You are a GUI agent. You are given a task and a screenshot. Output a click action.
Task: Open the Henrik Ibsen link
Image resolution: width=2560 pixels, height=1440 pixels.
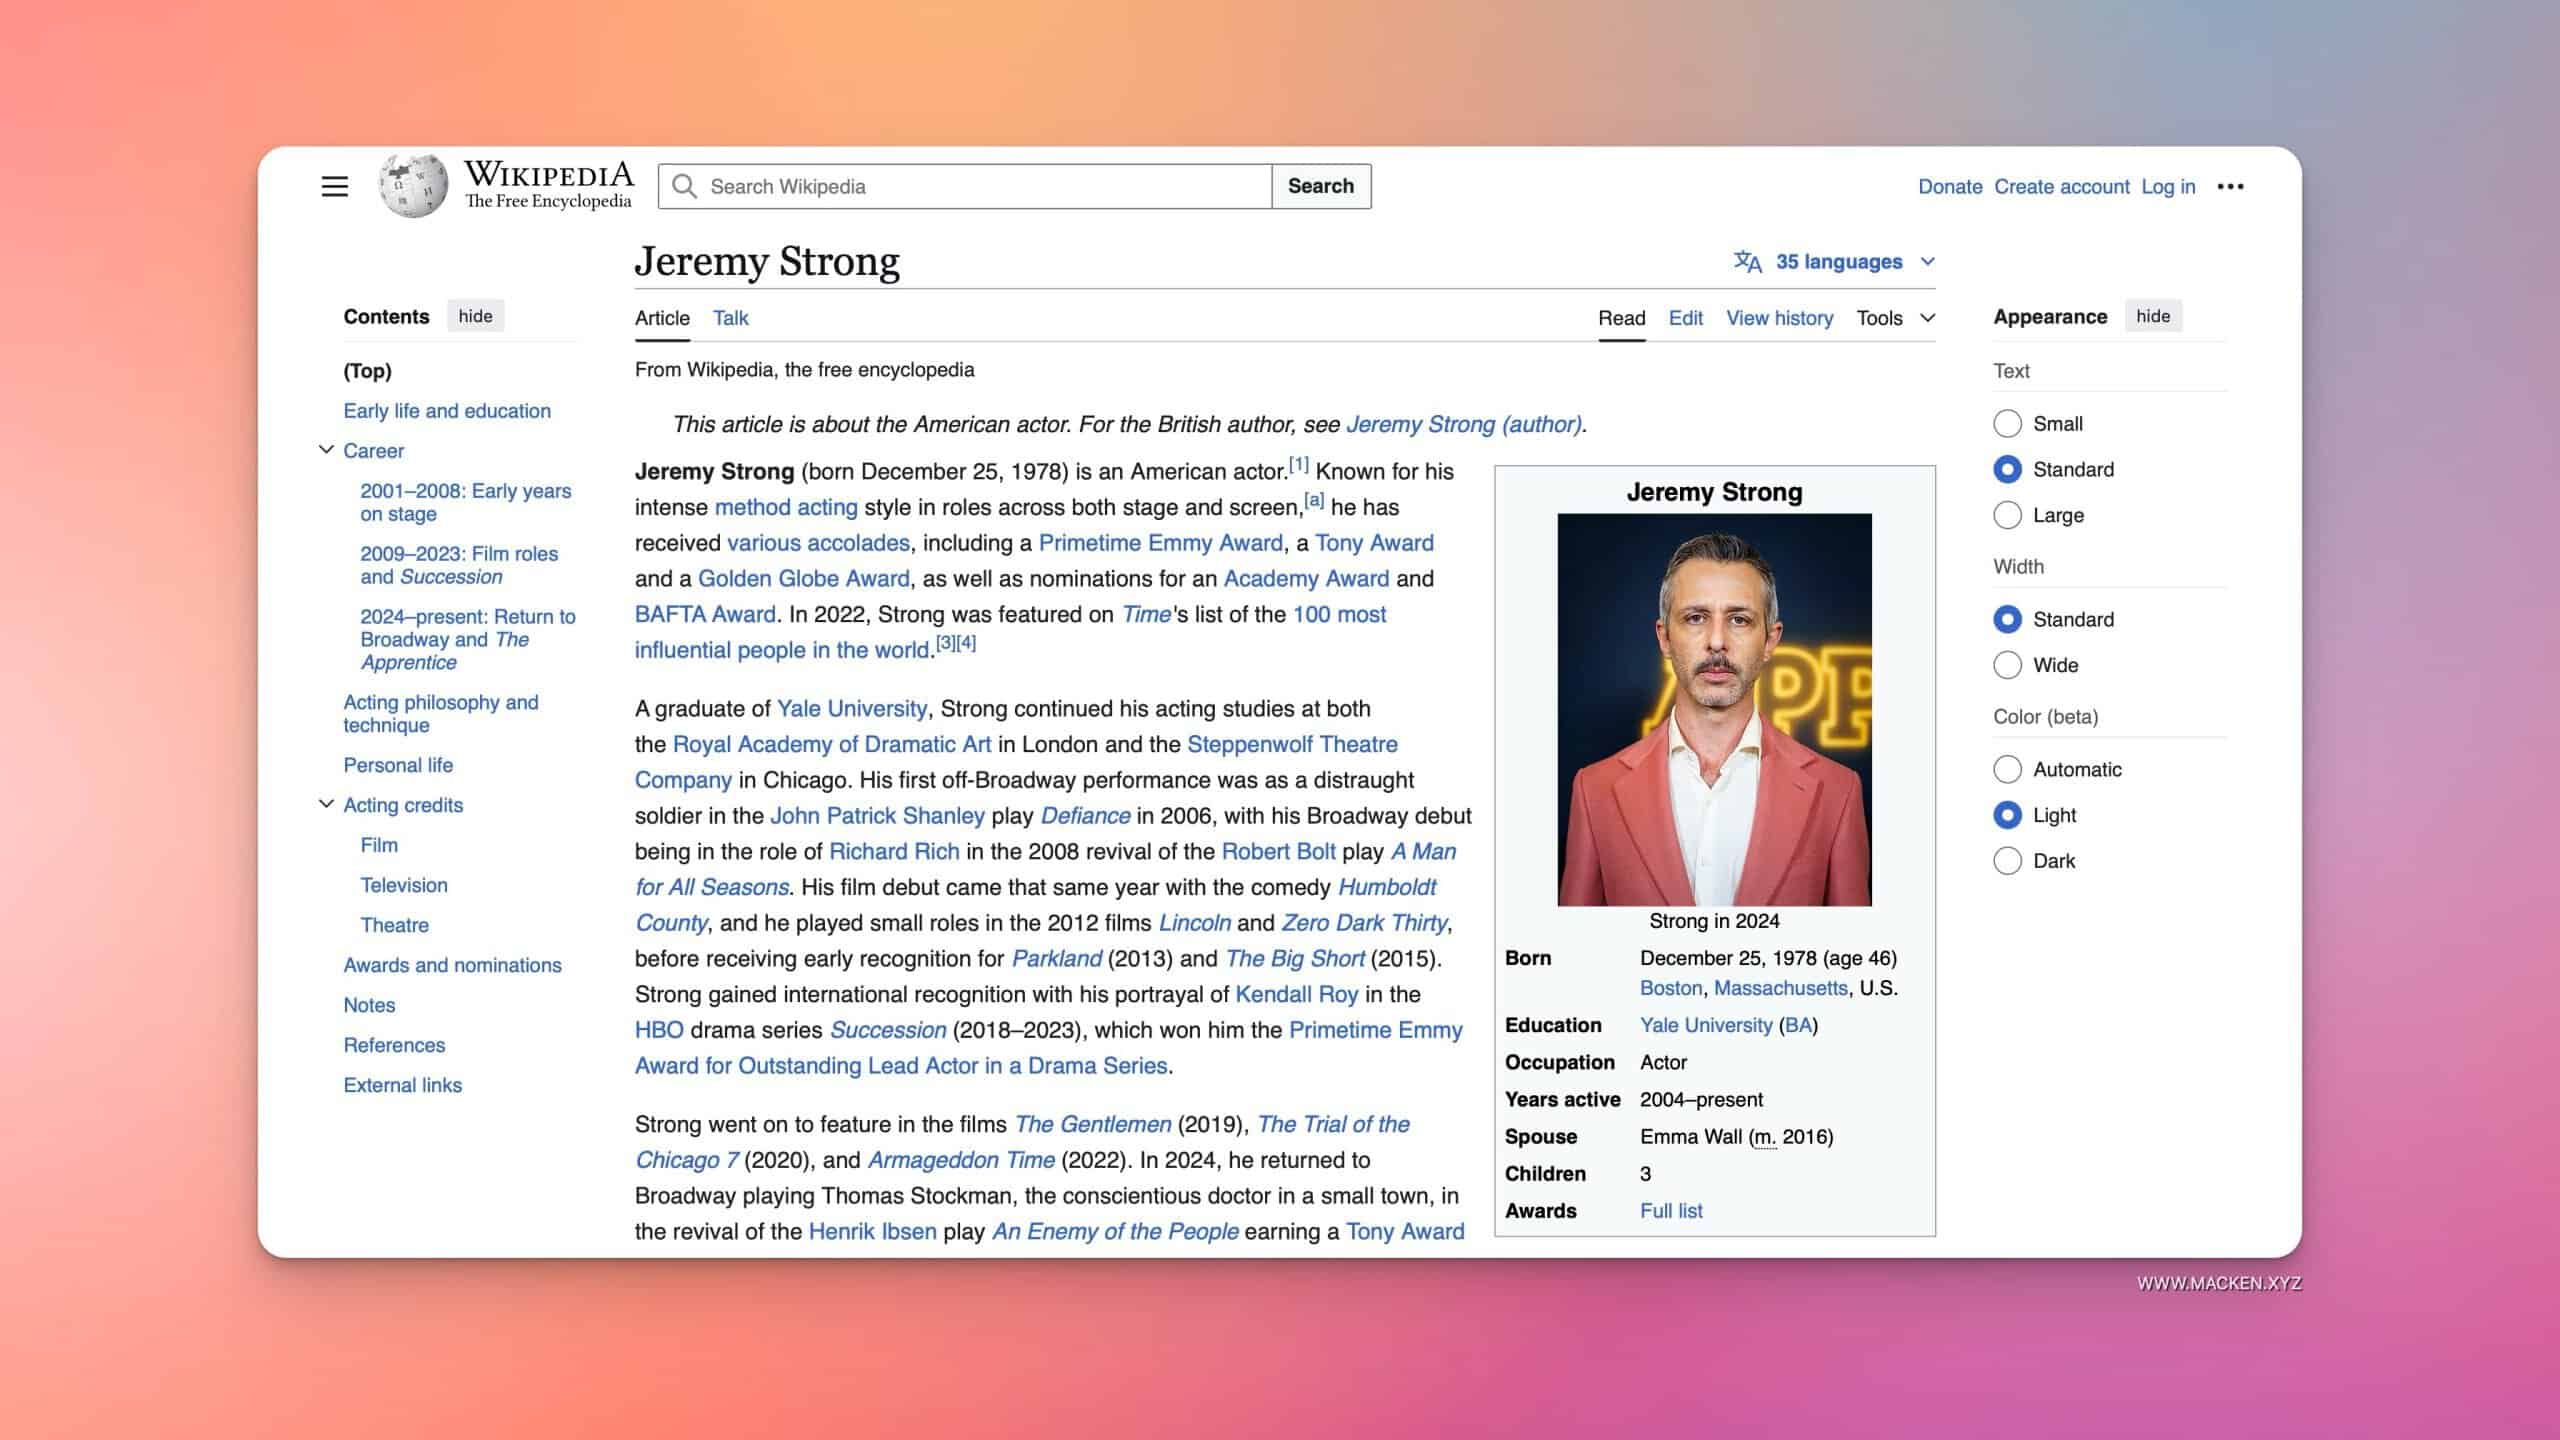pos(872,1232)
